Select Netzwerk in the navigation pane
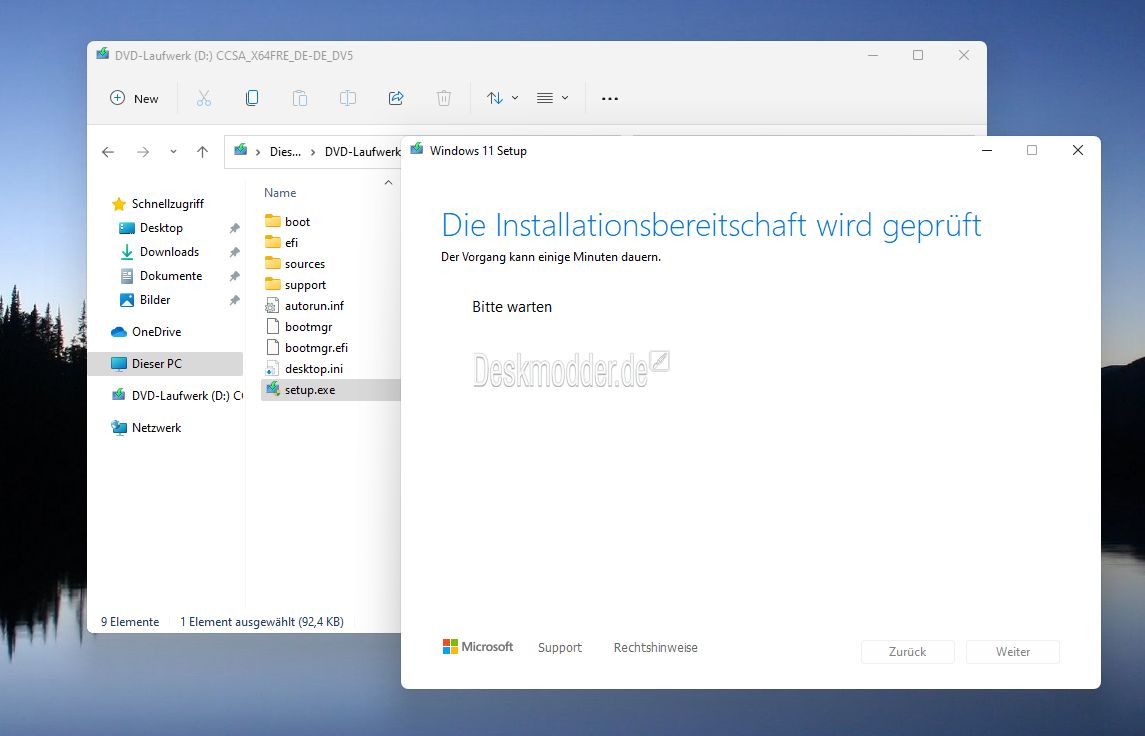 pyautogui.click(x=146, y=428)
